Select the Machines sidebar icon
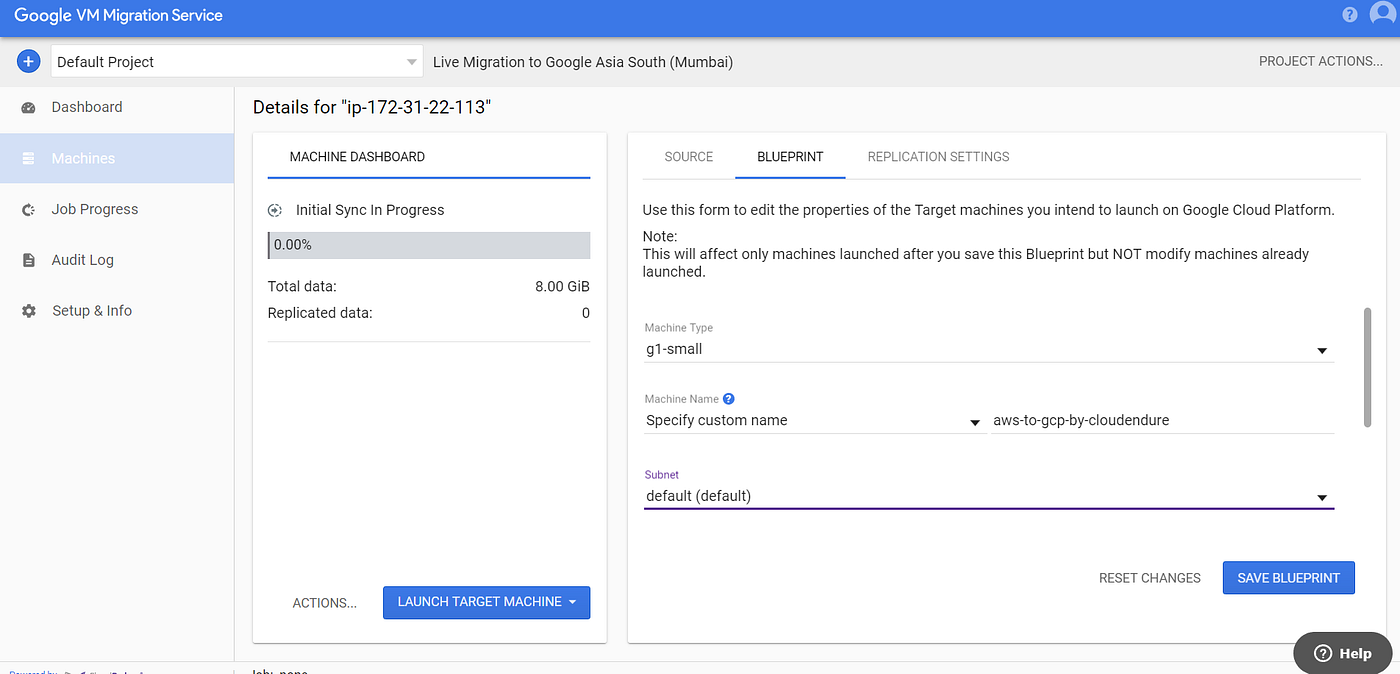The width and height of the screenshot is (1400, 674). click(29, 158)
